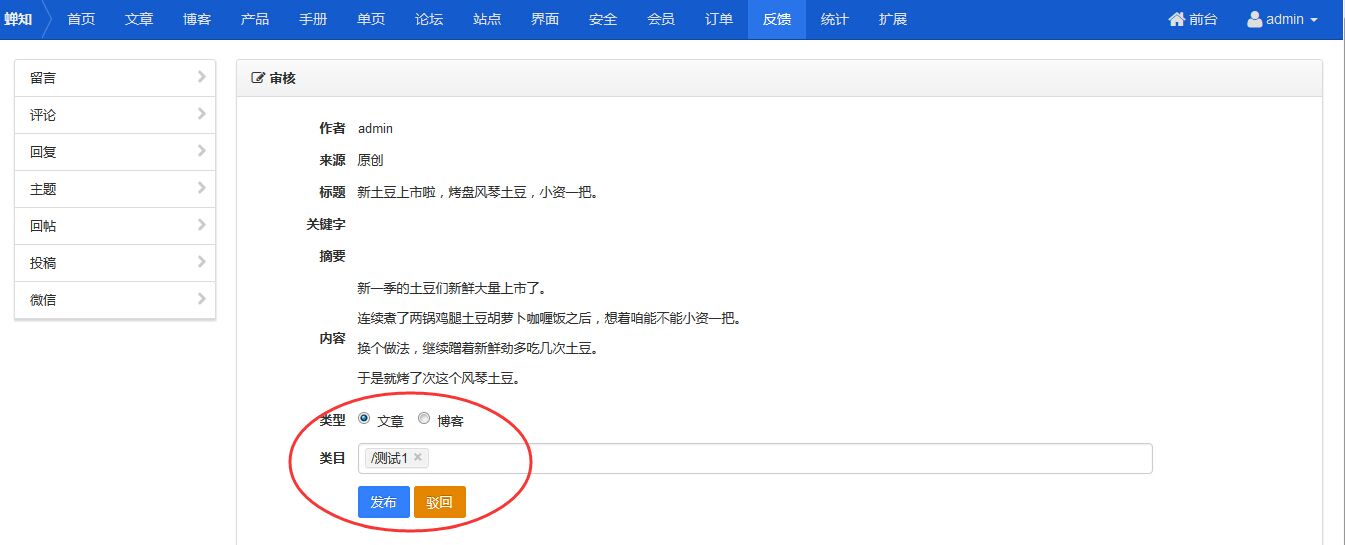The width and height of the screenshot is (1345, 545).
Task: Open the 统计 top menu
Action: coord(835,19)
